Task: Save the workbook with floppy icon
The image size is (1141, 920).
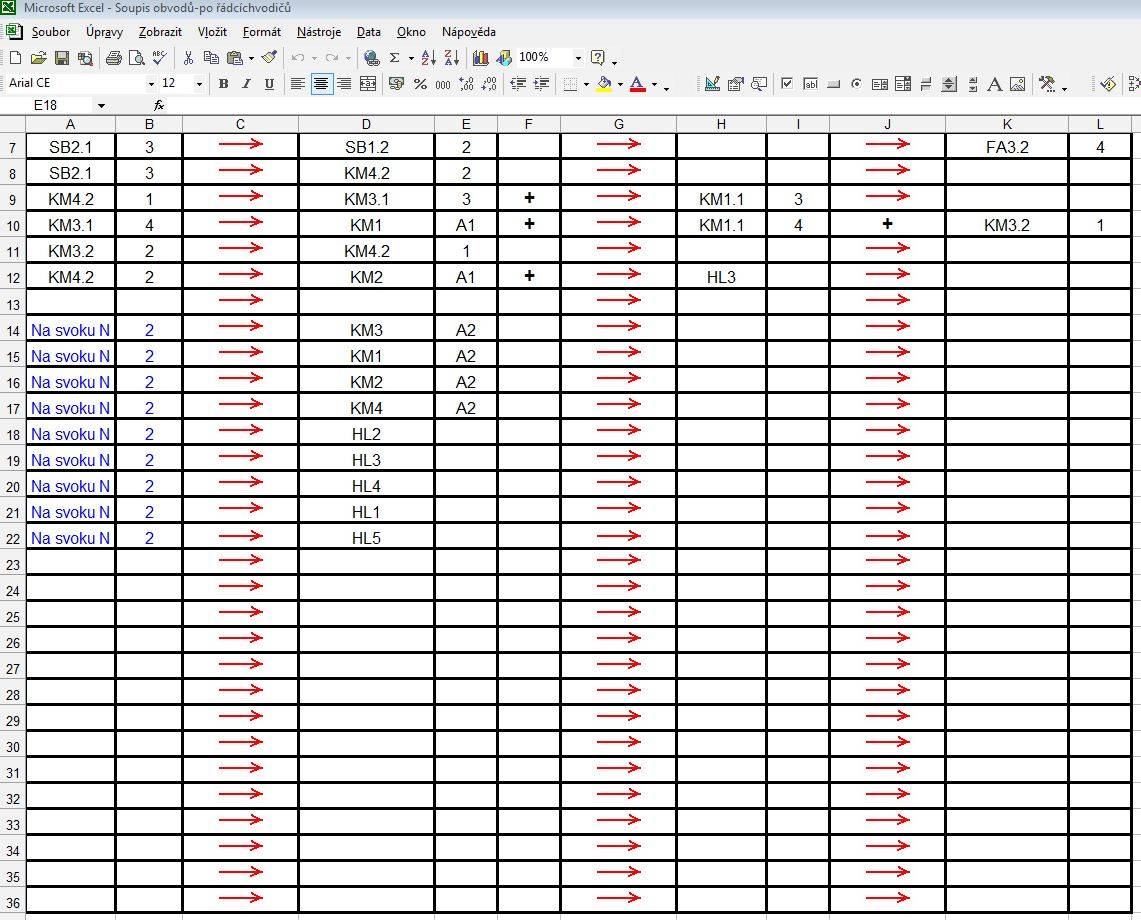Action: pyautogui.click(x=62, y=58)
